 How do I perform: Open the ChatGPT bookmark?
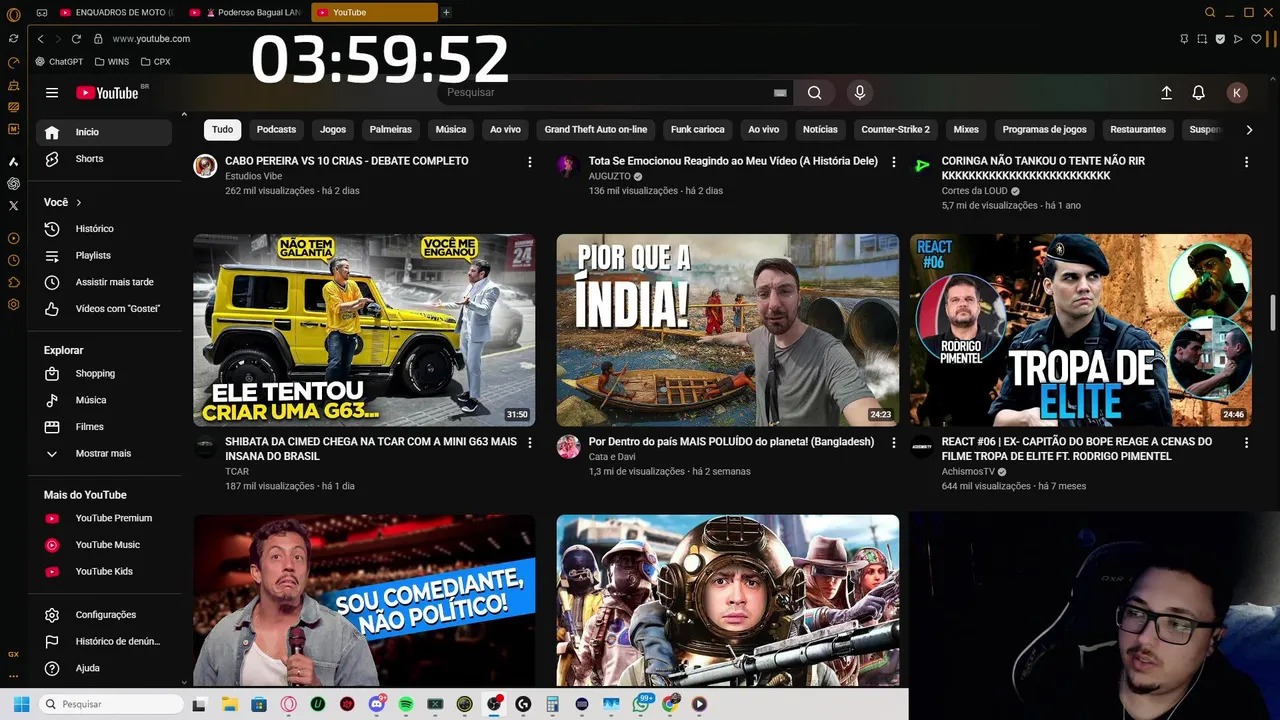59,62
